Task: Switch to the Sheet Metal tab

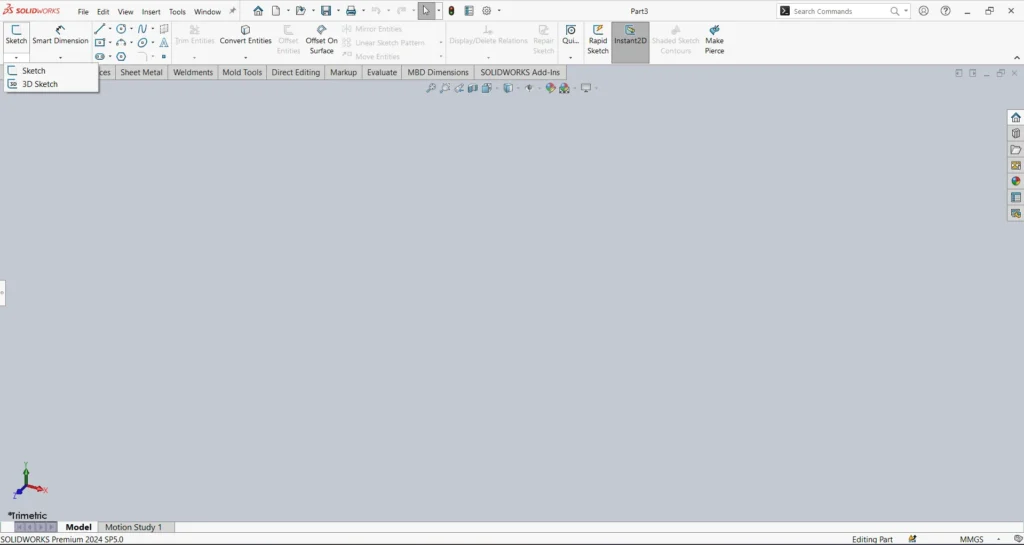Action: tap(141, 72)
